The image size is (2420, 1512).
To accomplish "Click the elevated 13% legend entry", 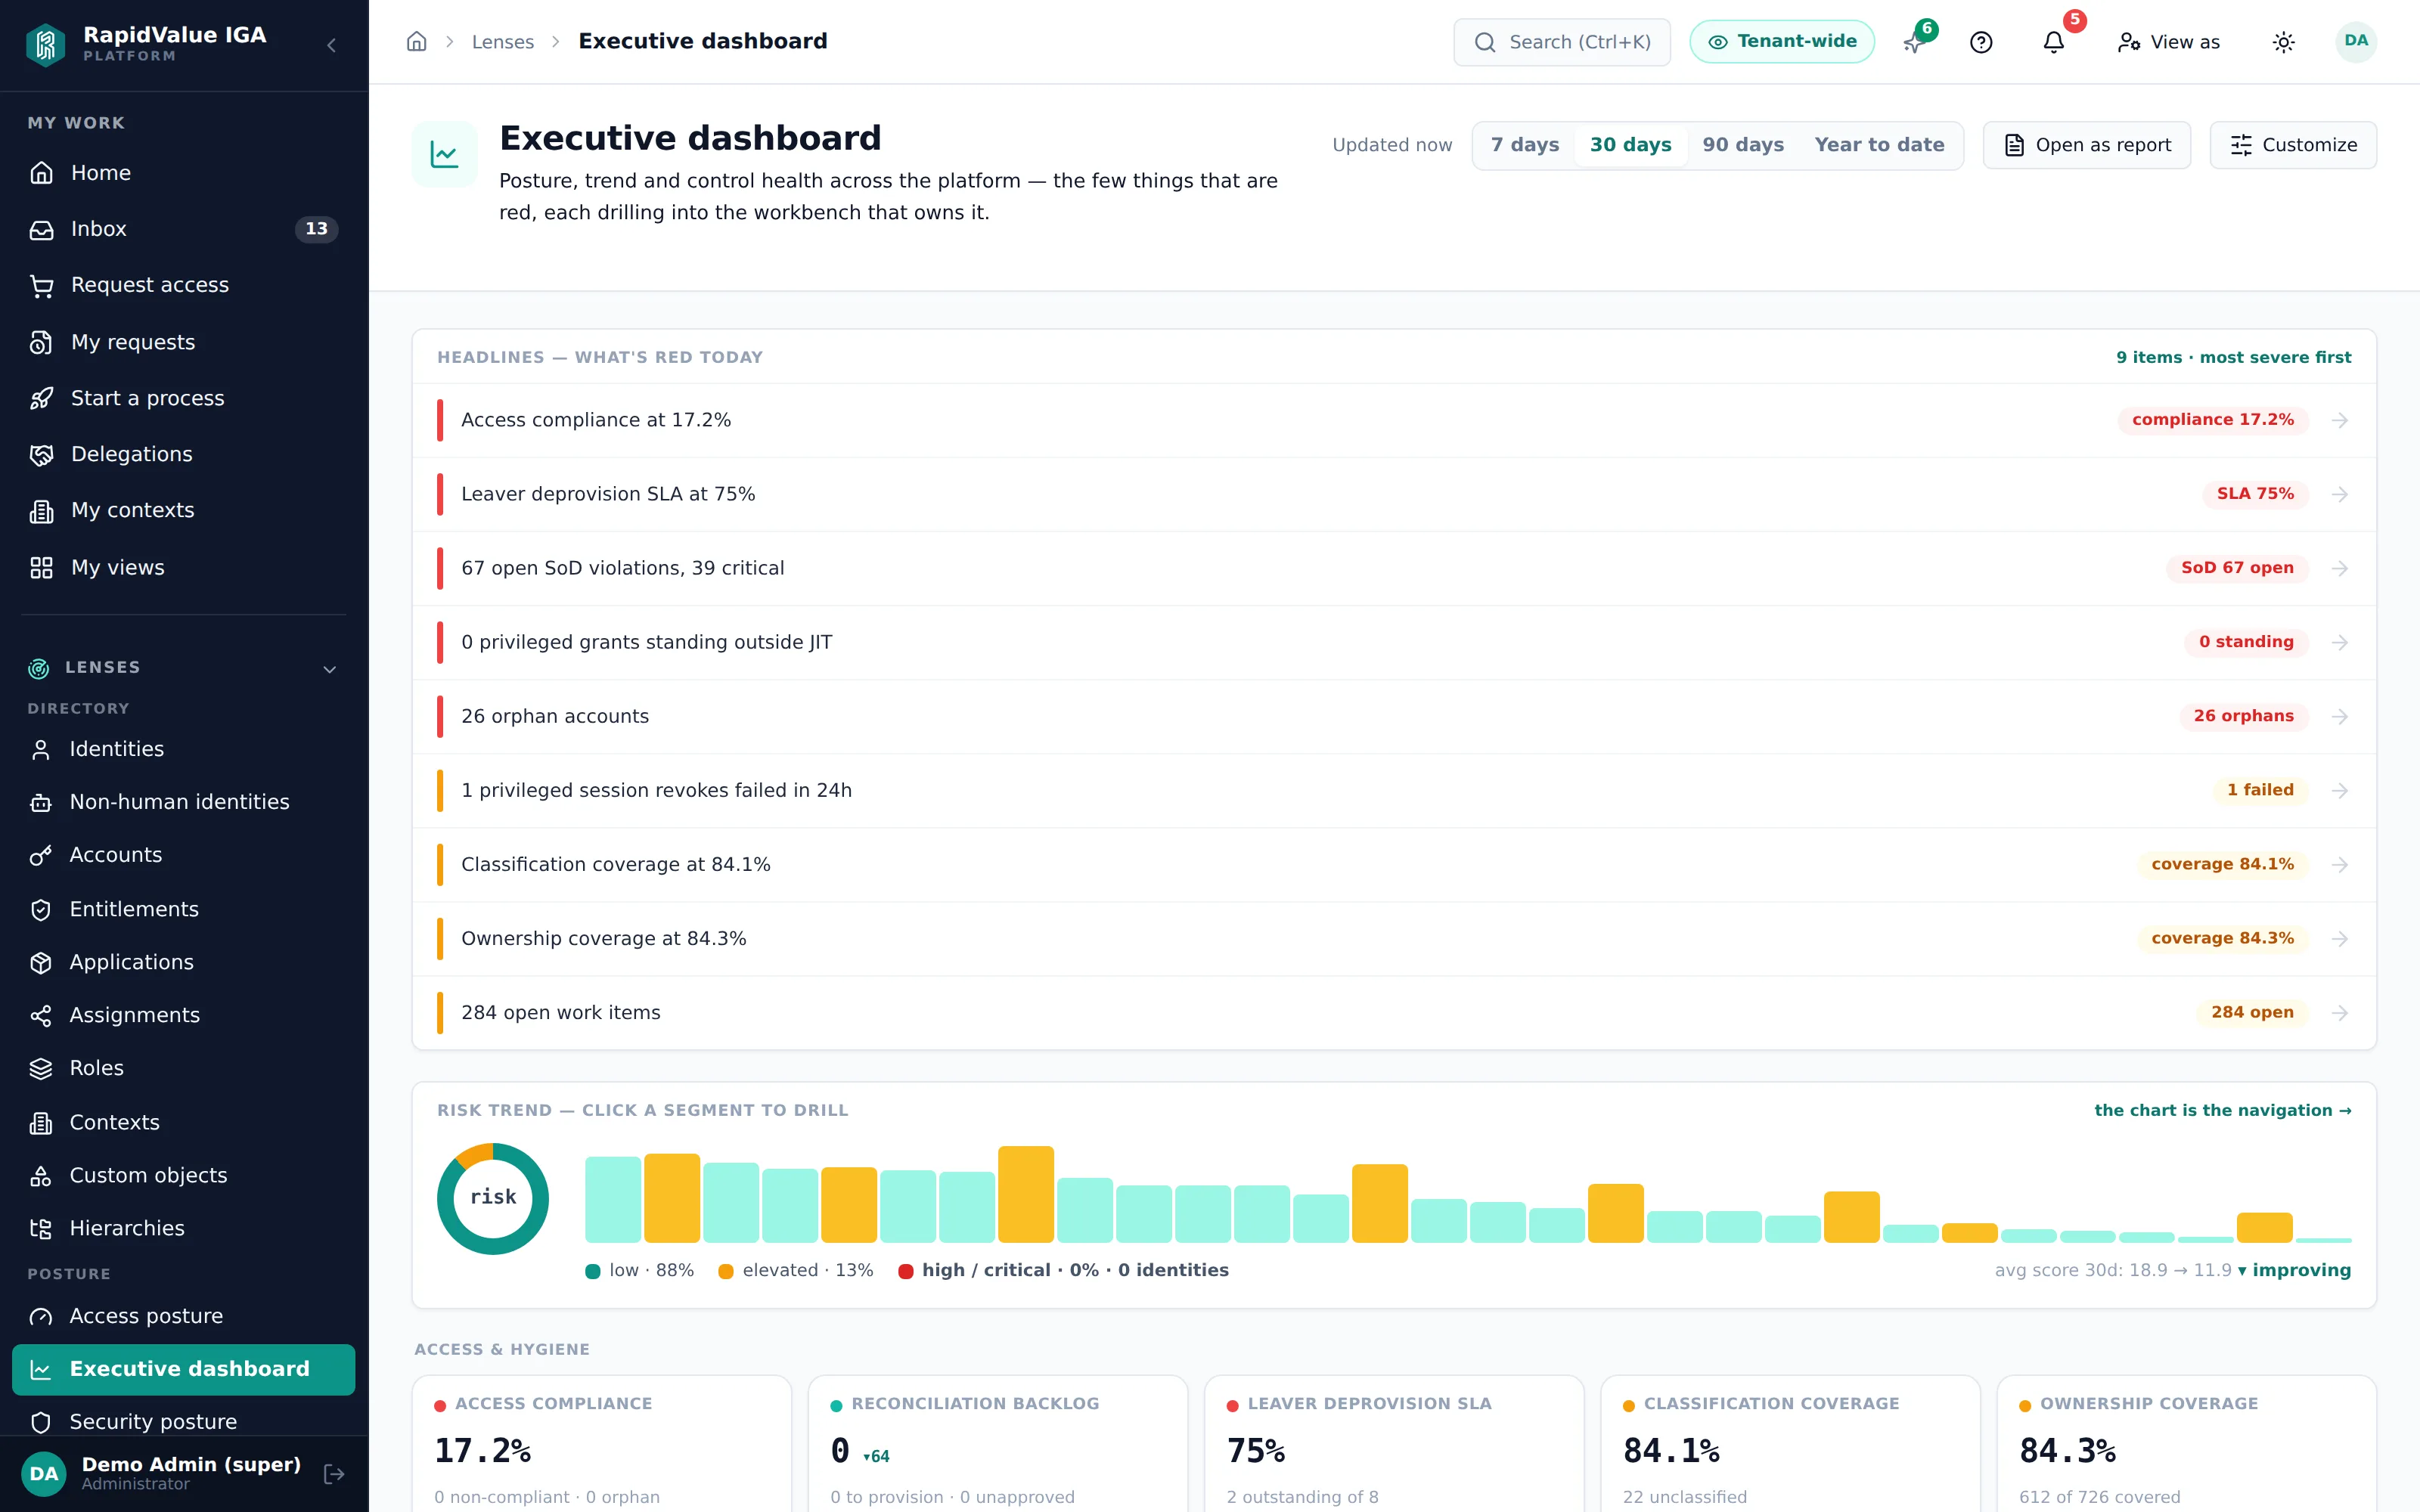I will click(x=796, y=1270).
